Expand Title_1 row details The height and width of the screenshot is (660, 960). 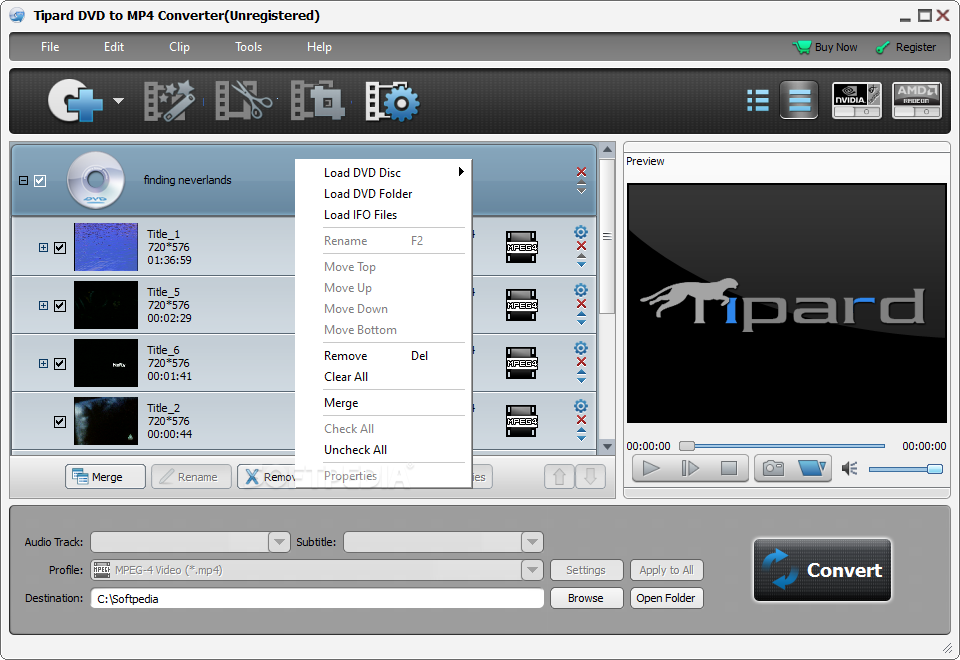43,247
